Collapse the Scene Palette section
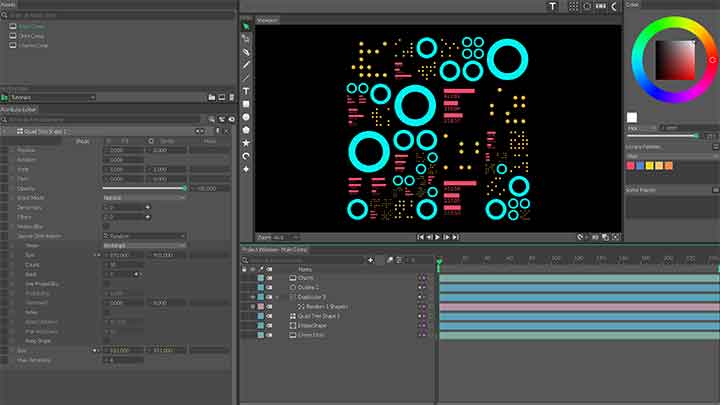The width and height of the screenshot is (720, 405). 715,190
